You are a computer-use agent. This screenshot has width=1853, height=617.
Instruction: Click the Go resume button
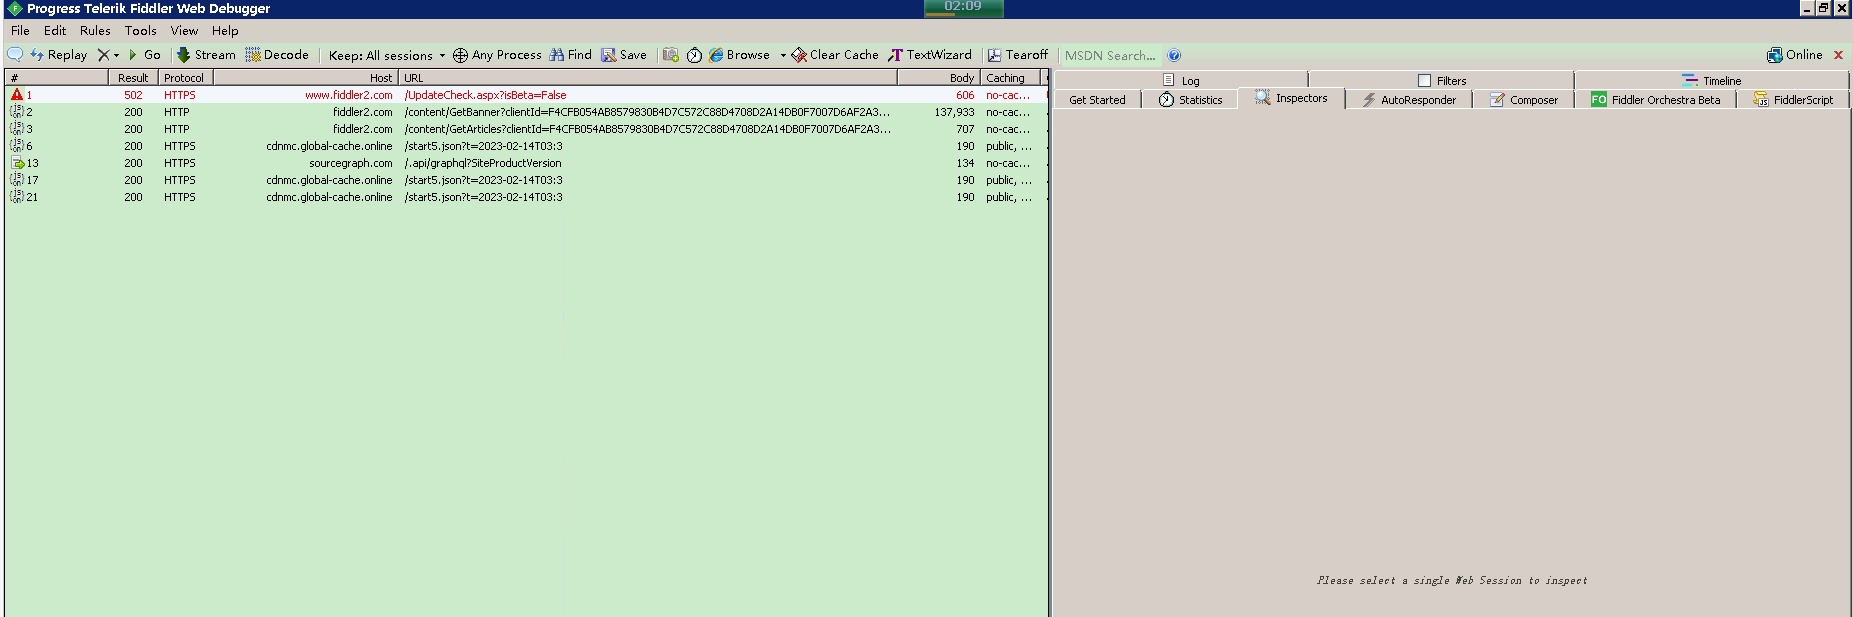coord(145,55)
